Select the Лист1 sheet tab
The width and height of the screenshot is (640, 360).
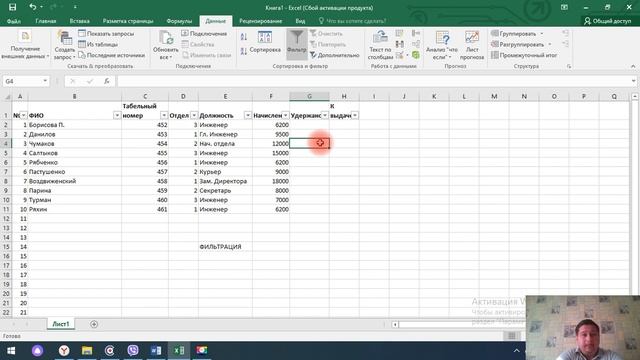pyautogui.click(x=61, y=324)
